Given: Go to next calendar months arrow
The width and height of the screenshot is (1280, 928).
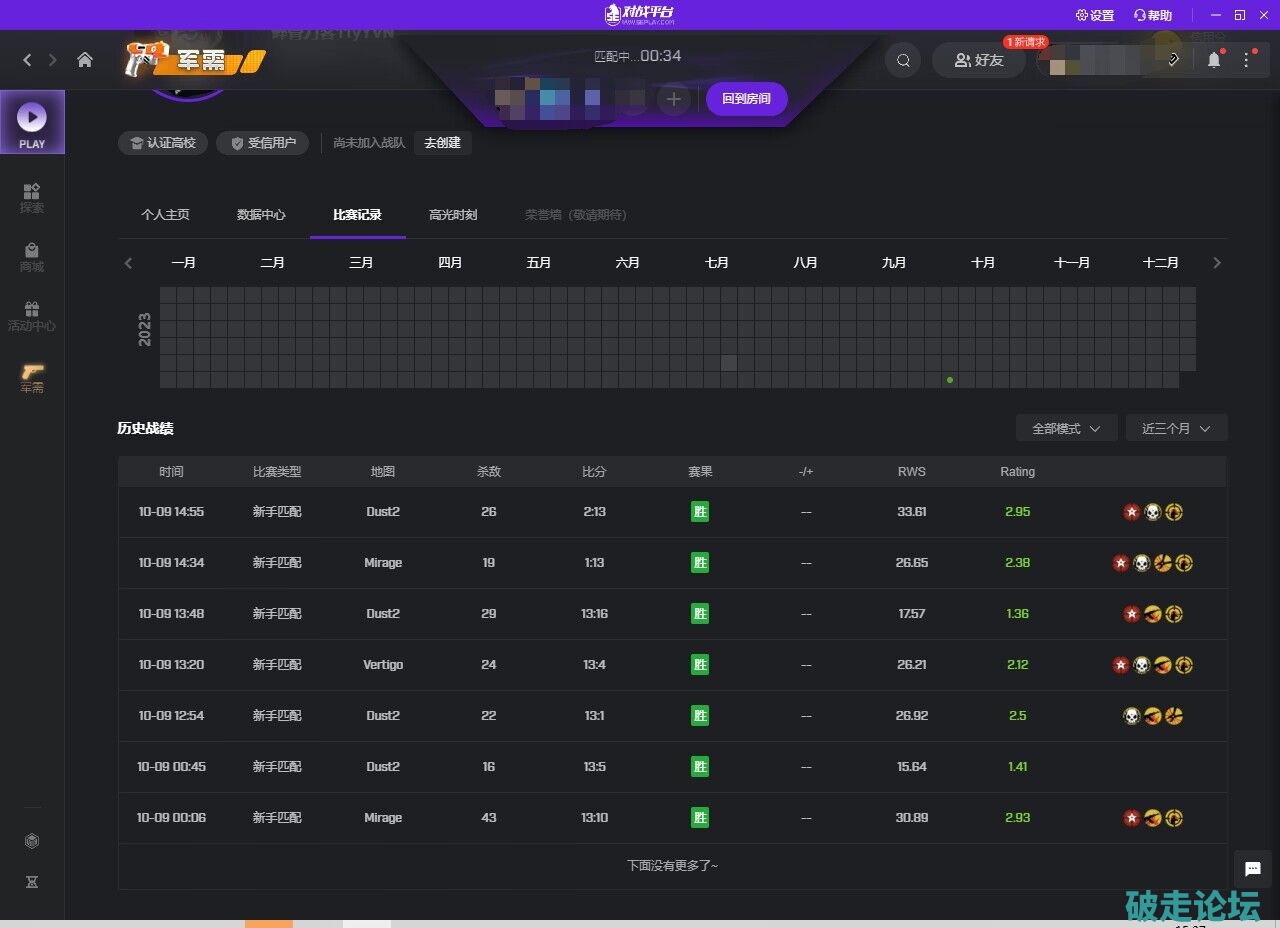Looking at the screenshot, I should (1217, 263).
